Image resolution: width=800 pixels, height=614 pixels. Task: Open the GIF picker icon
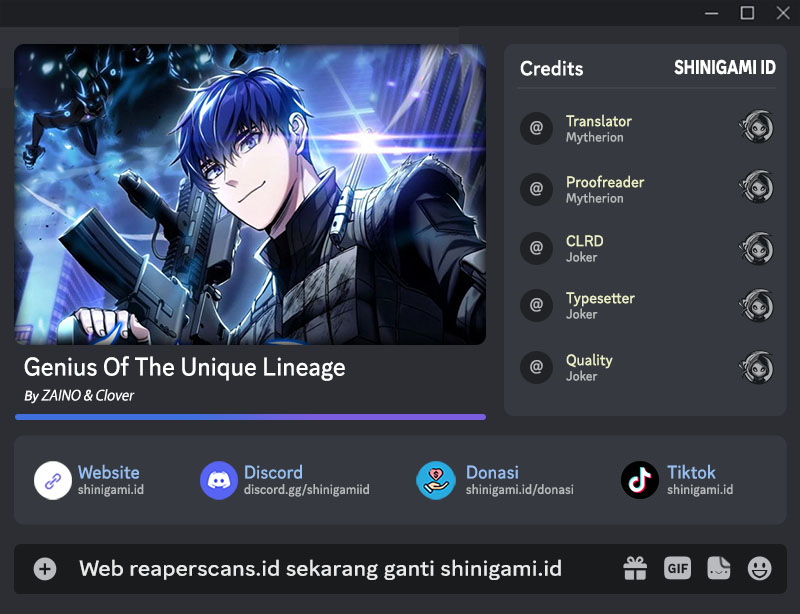pos(678,568)
